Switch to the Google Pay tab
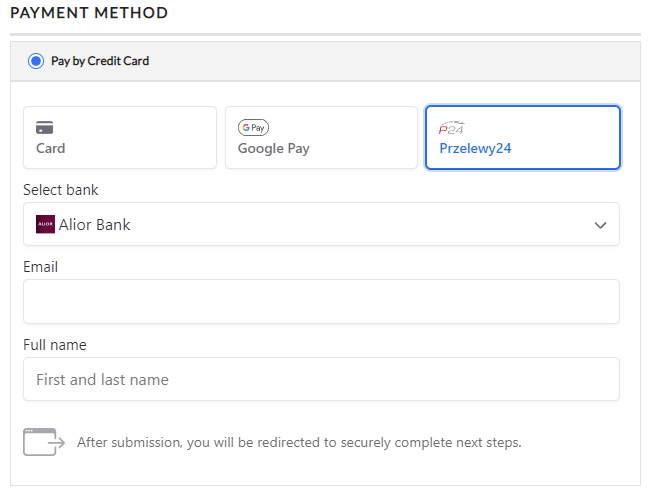 click(321, 138)
